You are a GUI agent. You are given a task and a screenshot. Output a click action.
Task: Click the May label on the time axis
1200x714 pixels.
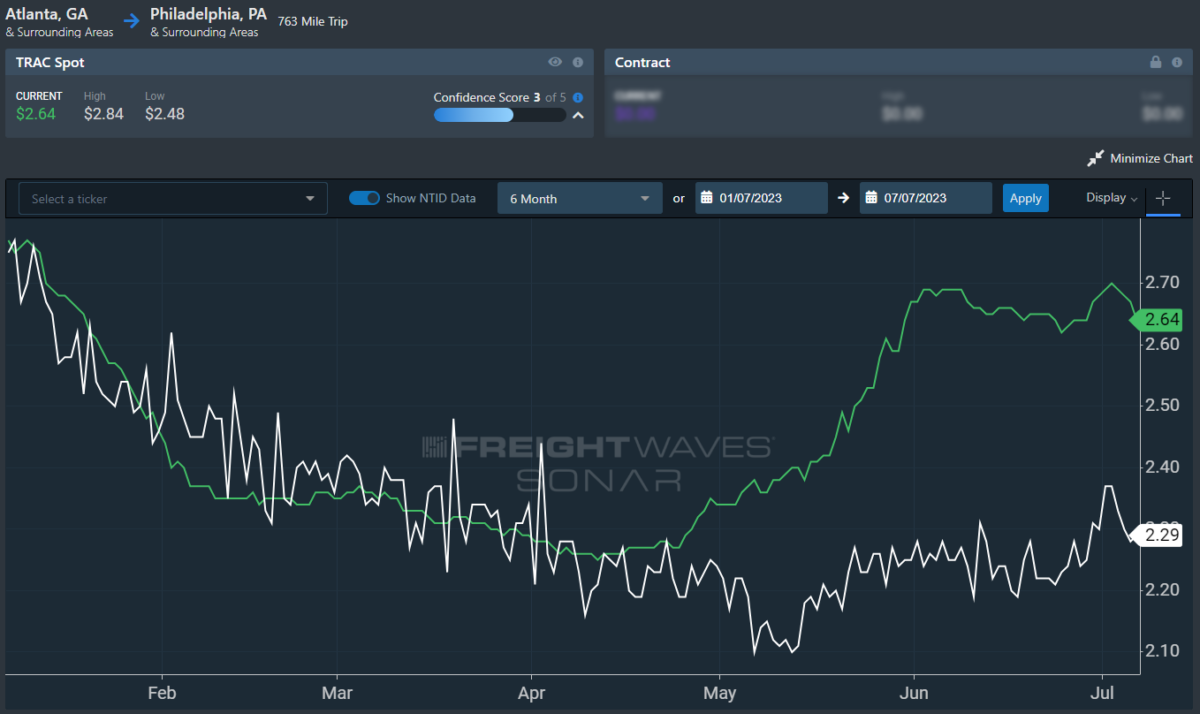pyautogui.click(x=719, y=692)
